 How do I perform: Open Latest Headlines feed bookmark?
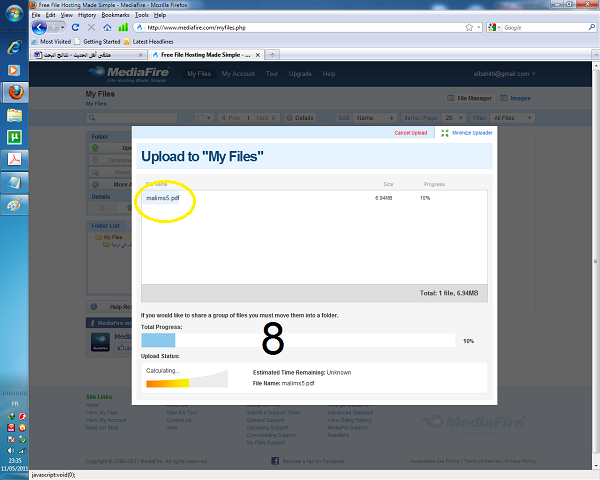coord(148,41)
